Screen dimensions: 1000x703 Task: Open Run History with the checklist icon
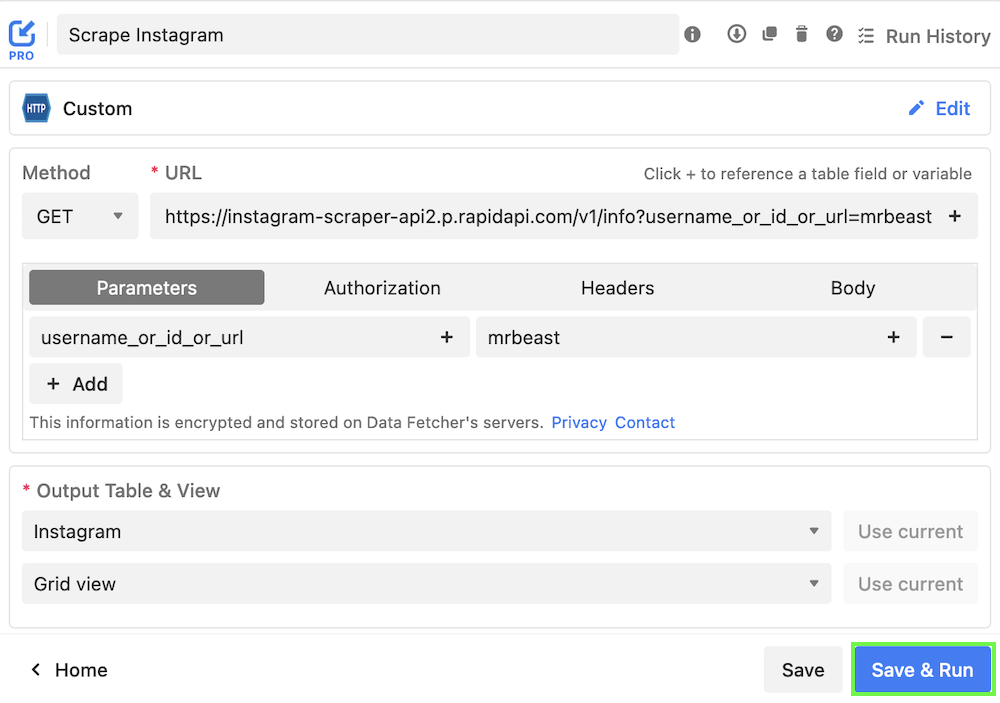click(867, 35)
